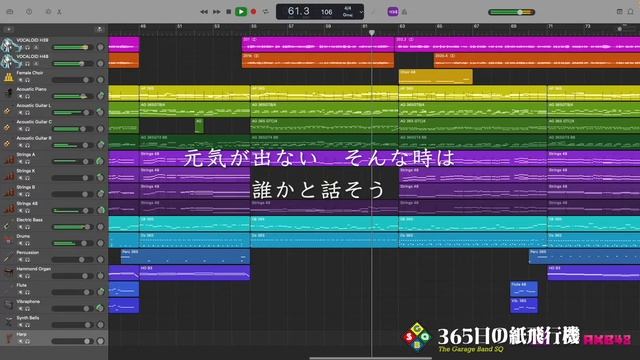Open the Library panel button

(10, 12)
